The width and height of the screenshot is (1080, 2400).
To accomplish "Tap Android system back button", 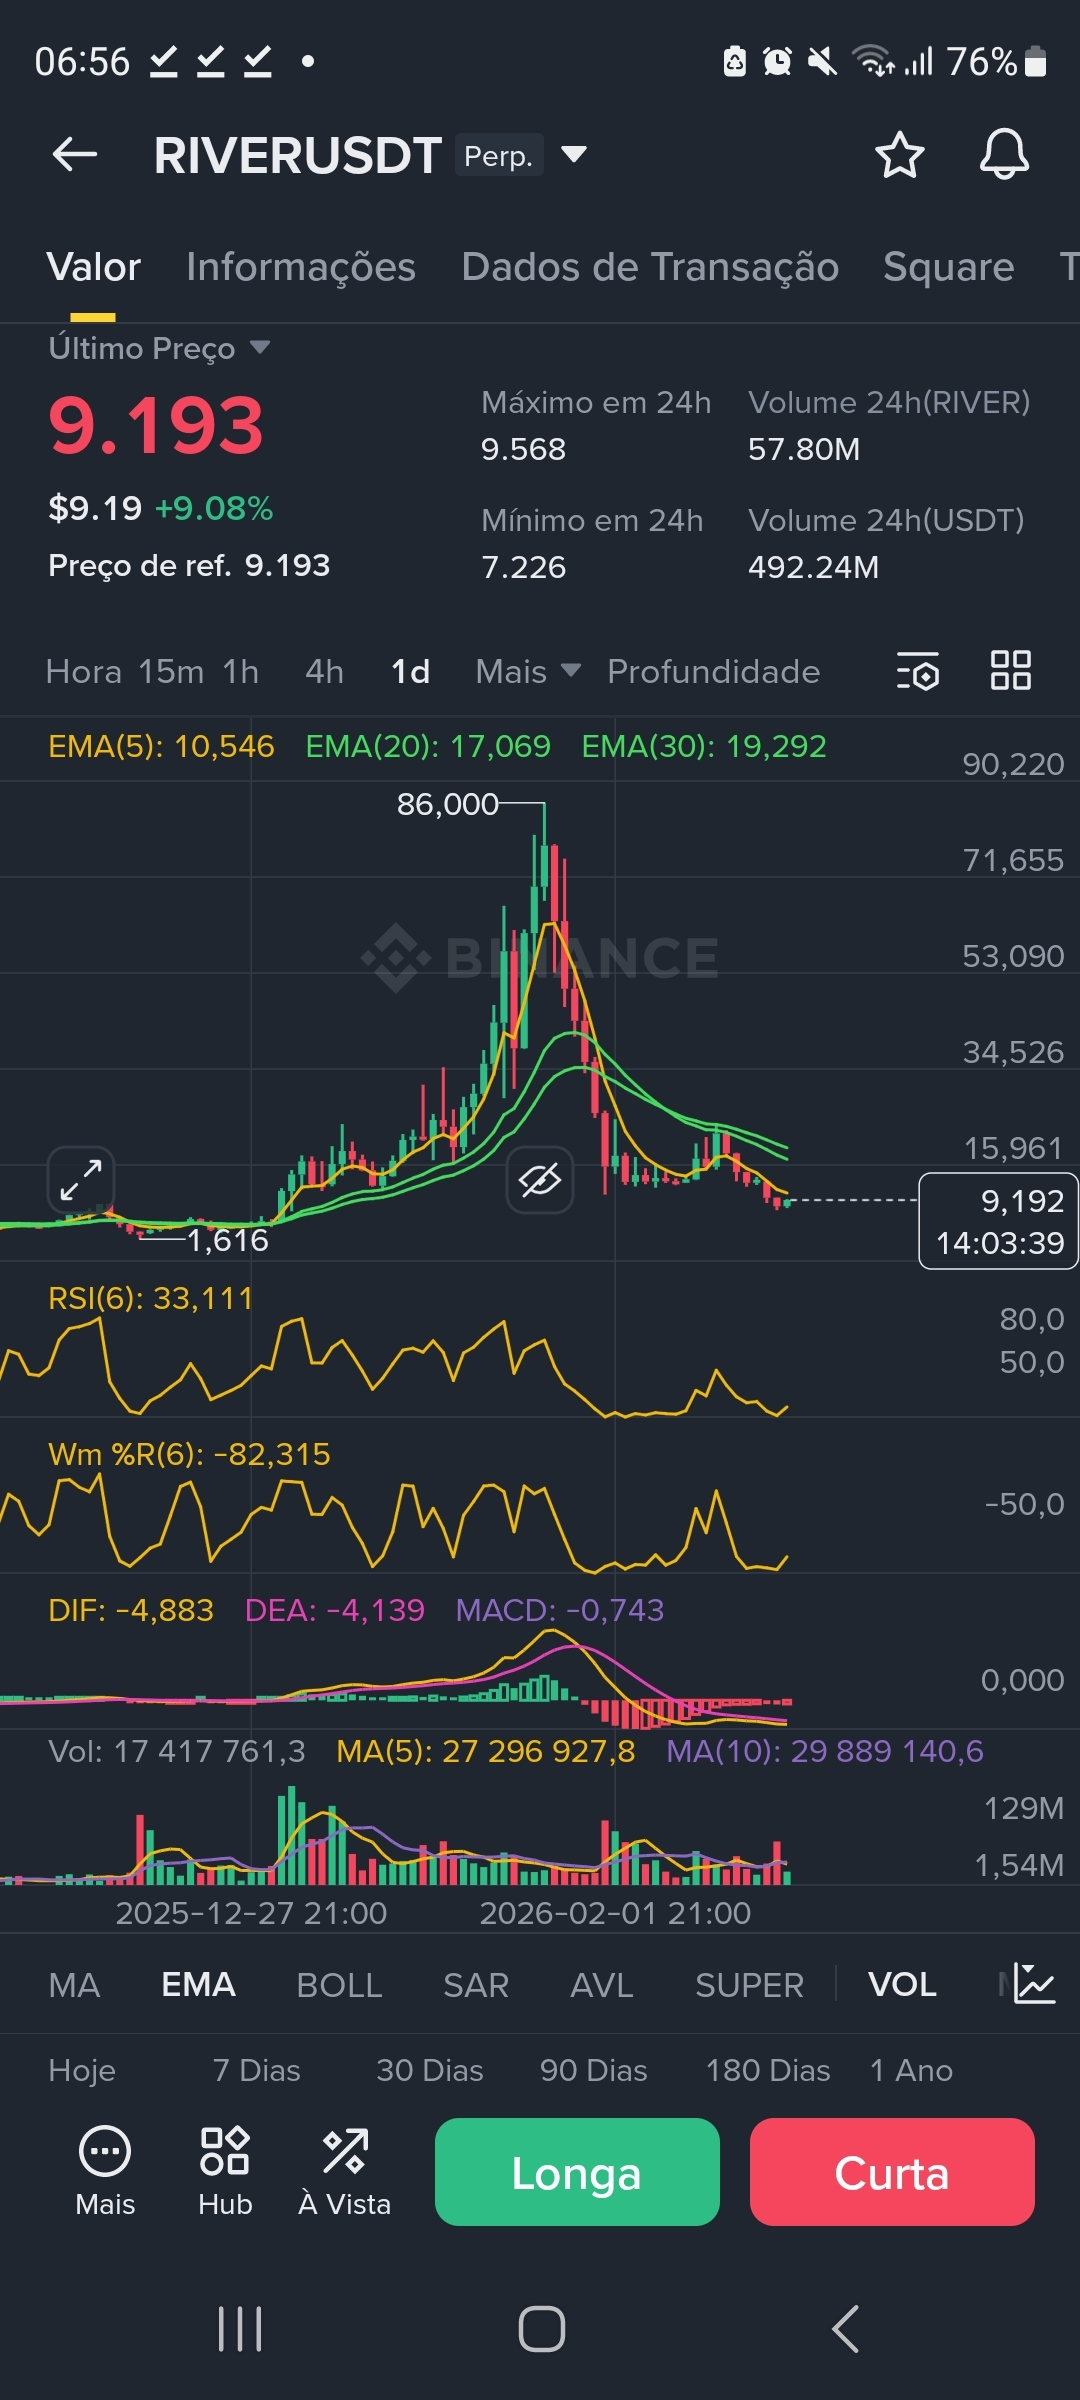I will point(845,2329).
